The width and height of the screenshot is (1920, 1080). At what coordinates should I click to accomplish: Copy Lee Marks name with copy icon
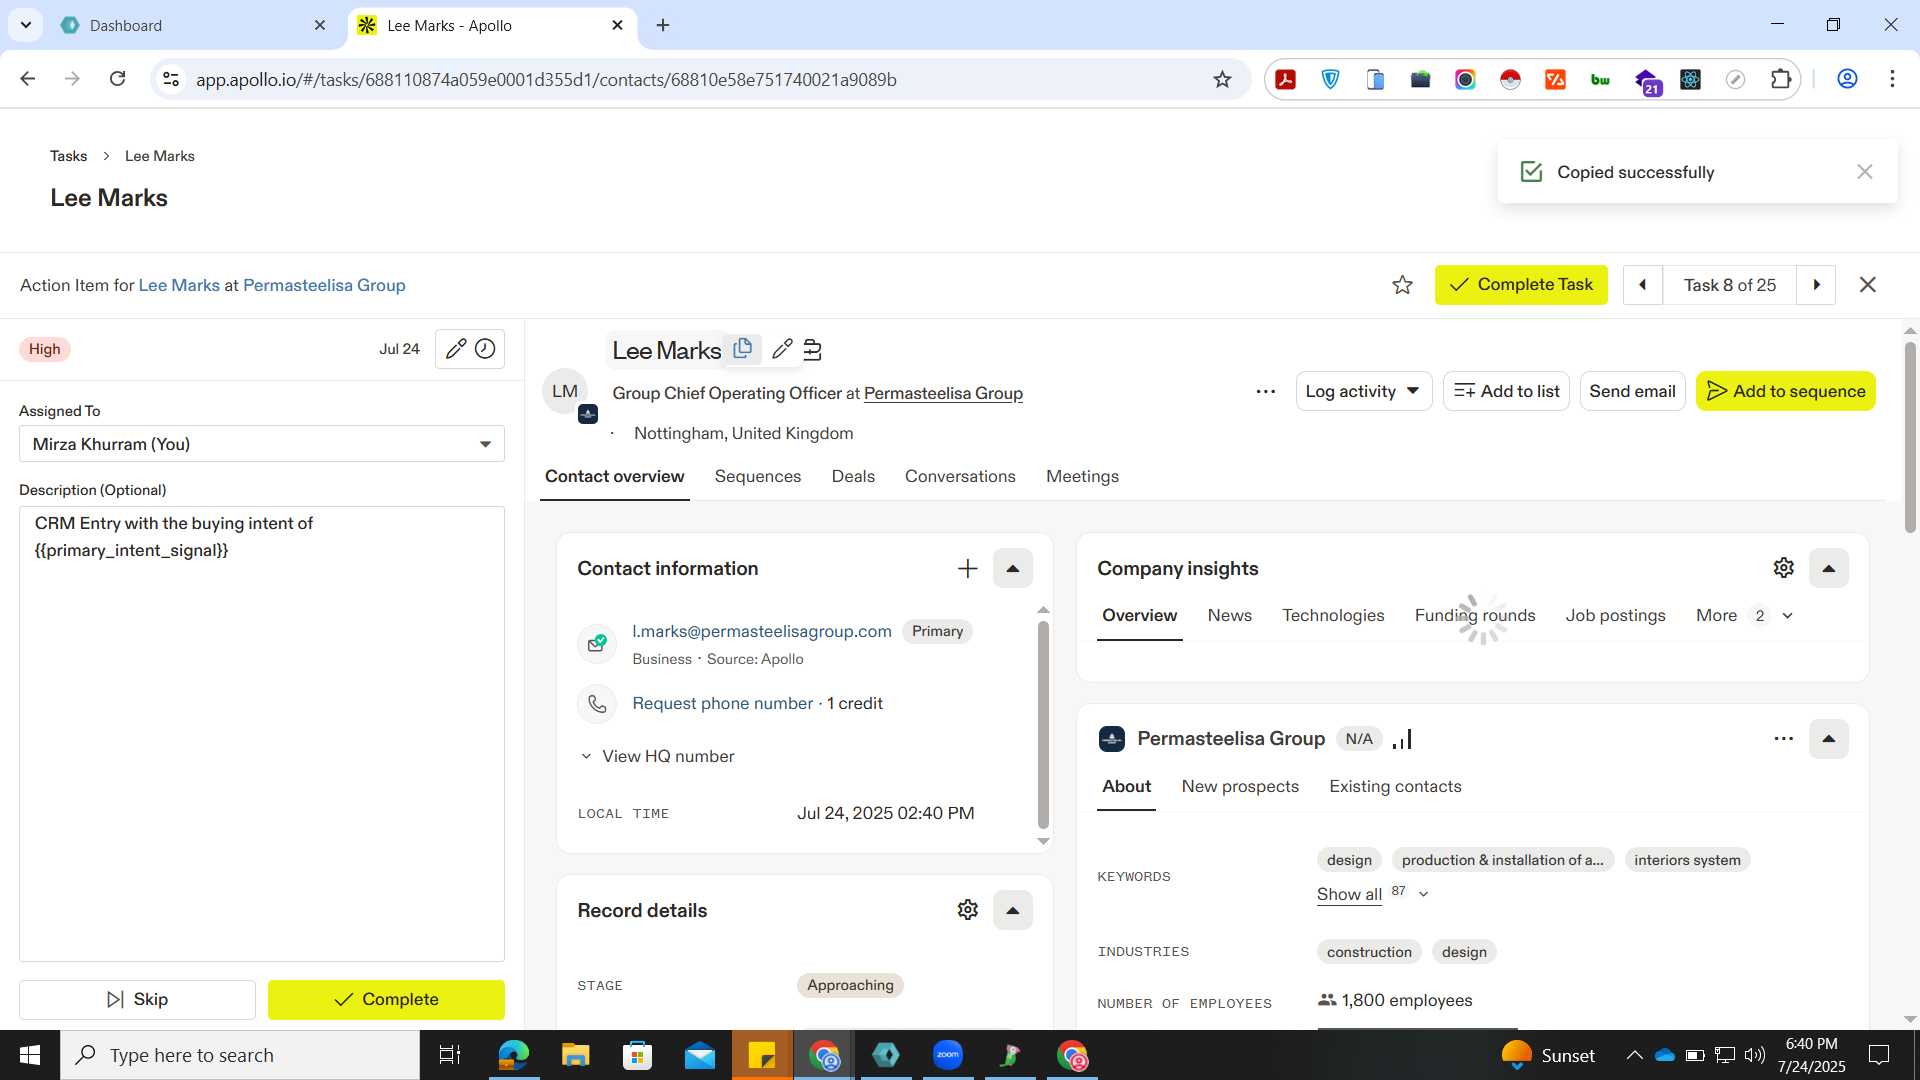(x=742, y=349)
